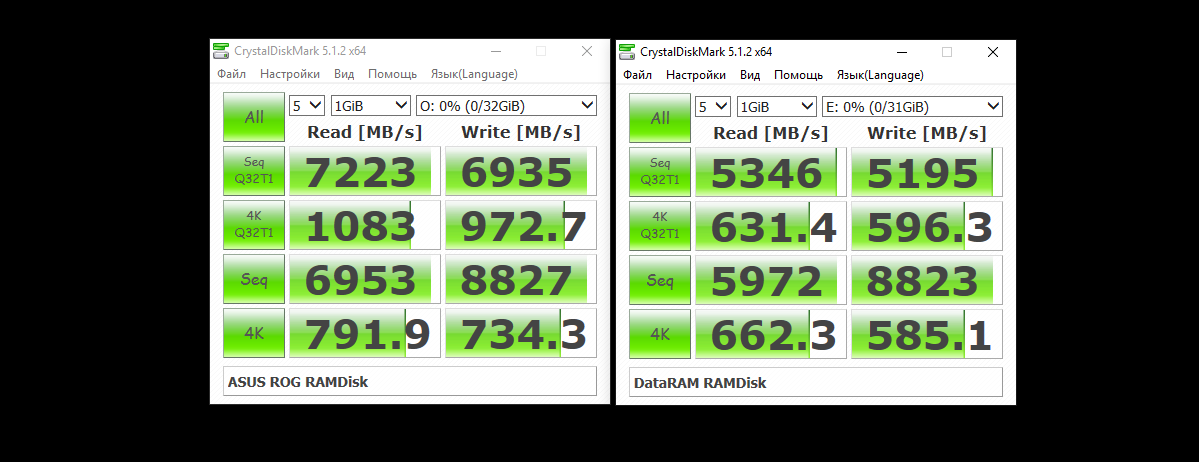Screen dimensions: 1199x462
Task: Click CrystalDiskMark app icon in left window title
Action: pos(221,51)
